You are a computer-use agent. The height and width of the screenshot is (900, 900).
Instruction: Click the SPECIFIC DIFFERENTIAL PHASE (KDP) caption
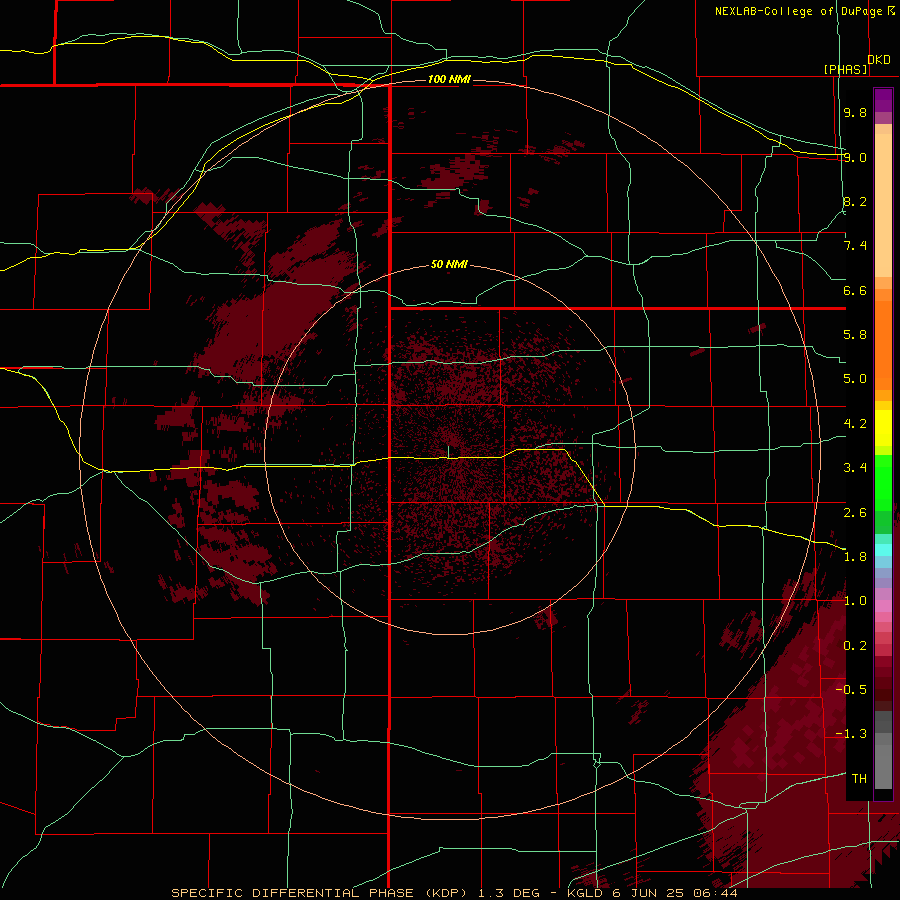pos(321,893)
